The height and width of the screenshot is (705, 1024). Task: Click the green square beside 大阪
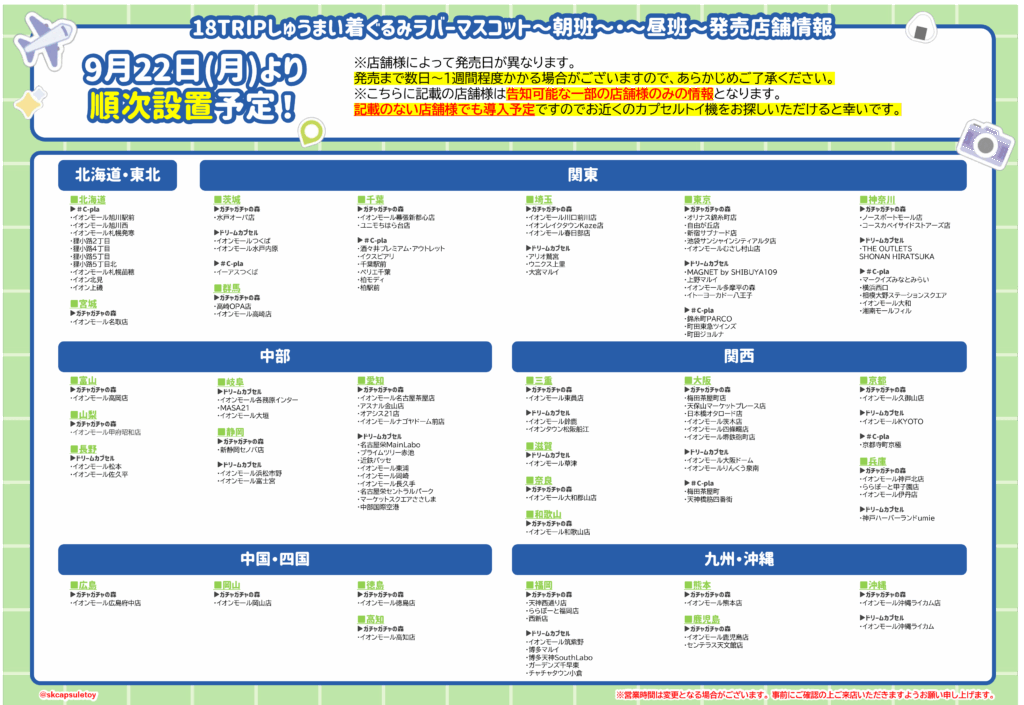688,381
